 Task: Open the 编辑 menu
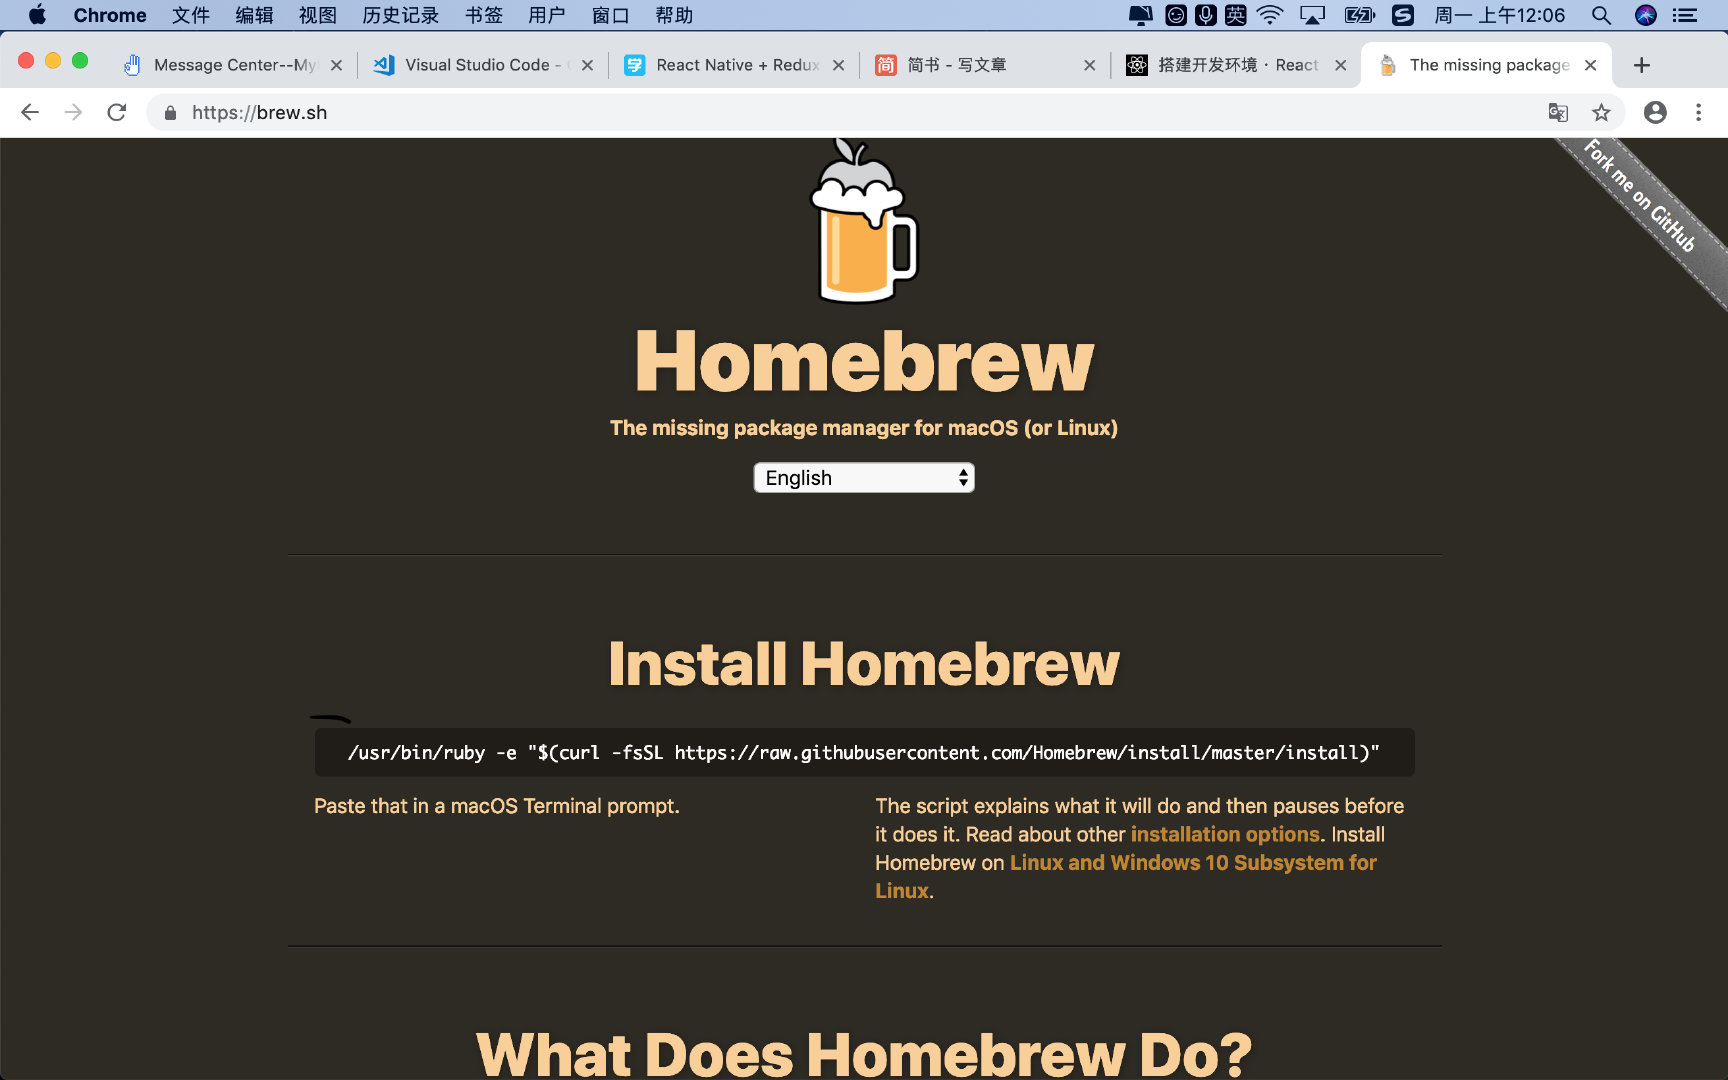coord(254,15)
